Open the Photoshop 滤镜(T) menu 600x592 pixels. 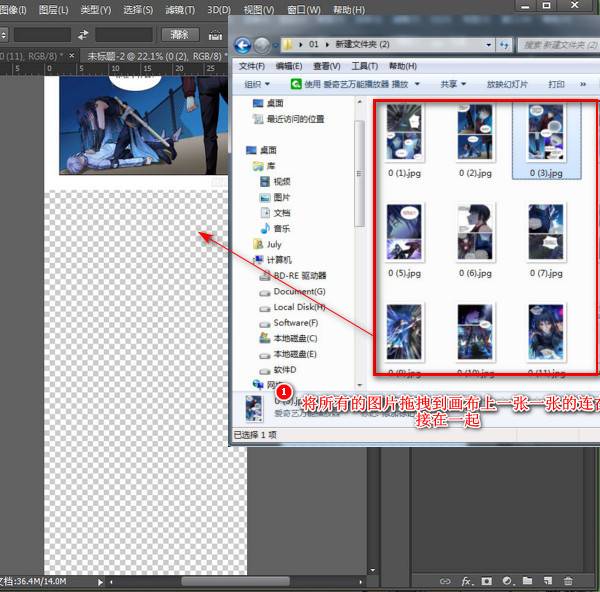180,10
